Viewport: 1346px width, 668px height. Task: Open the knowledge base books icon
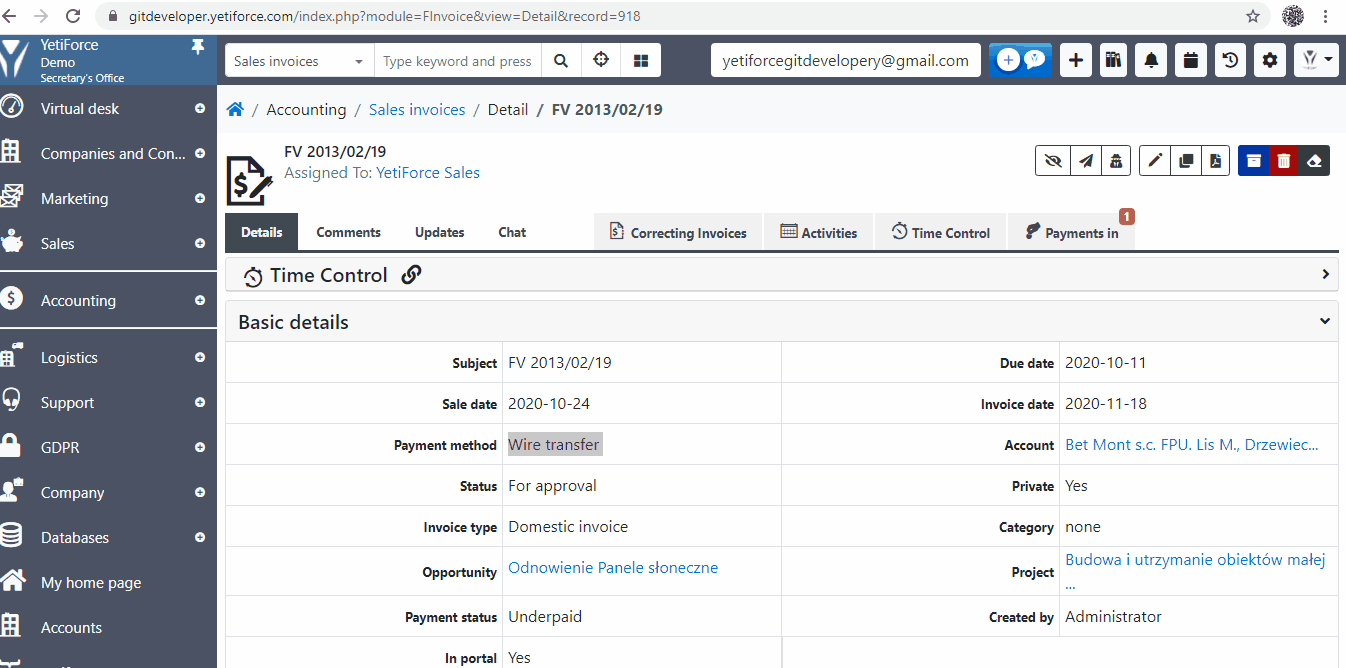[1113, 61]
